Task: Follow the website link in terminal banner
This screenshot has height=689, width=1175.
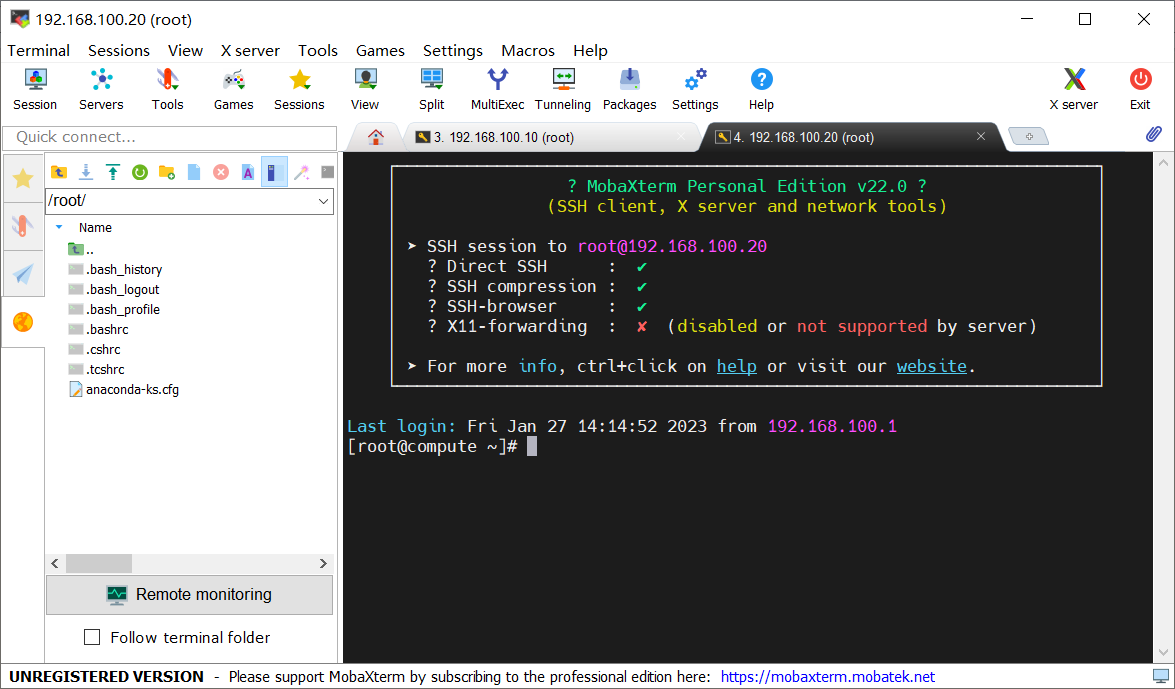Action: click(x=931, y=366)
